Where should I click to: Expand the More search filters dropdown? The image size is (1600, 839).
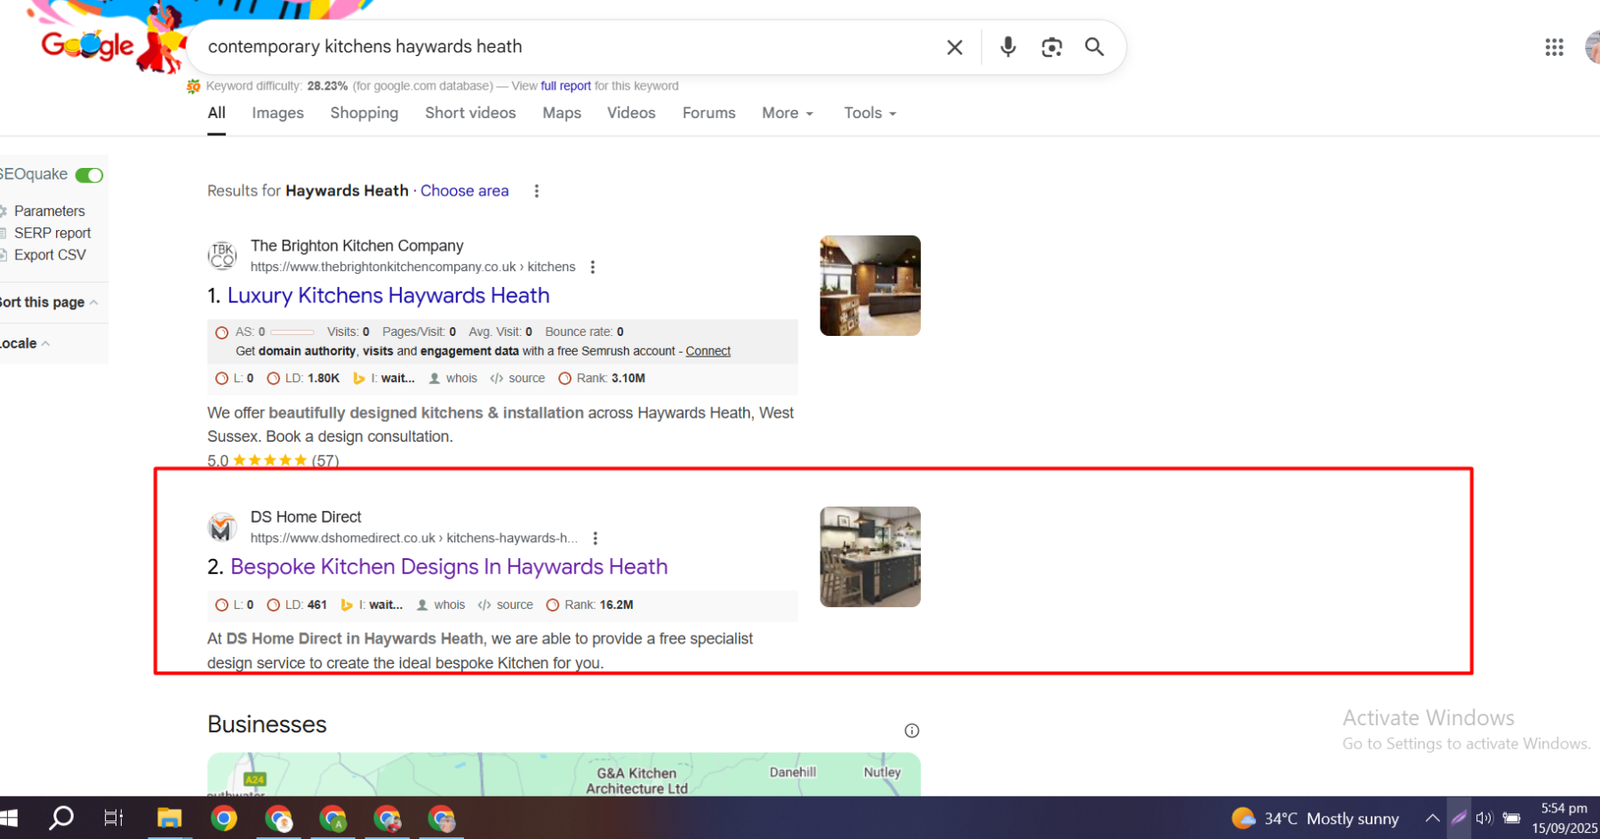[x=787, y=113]
